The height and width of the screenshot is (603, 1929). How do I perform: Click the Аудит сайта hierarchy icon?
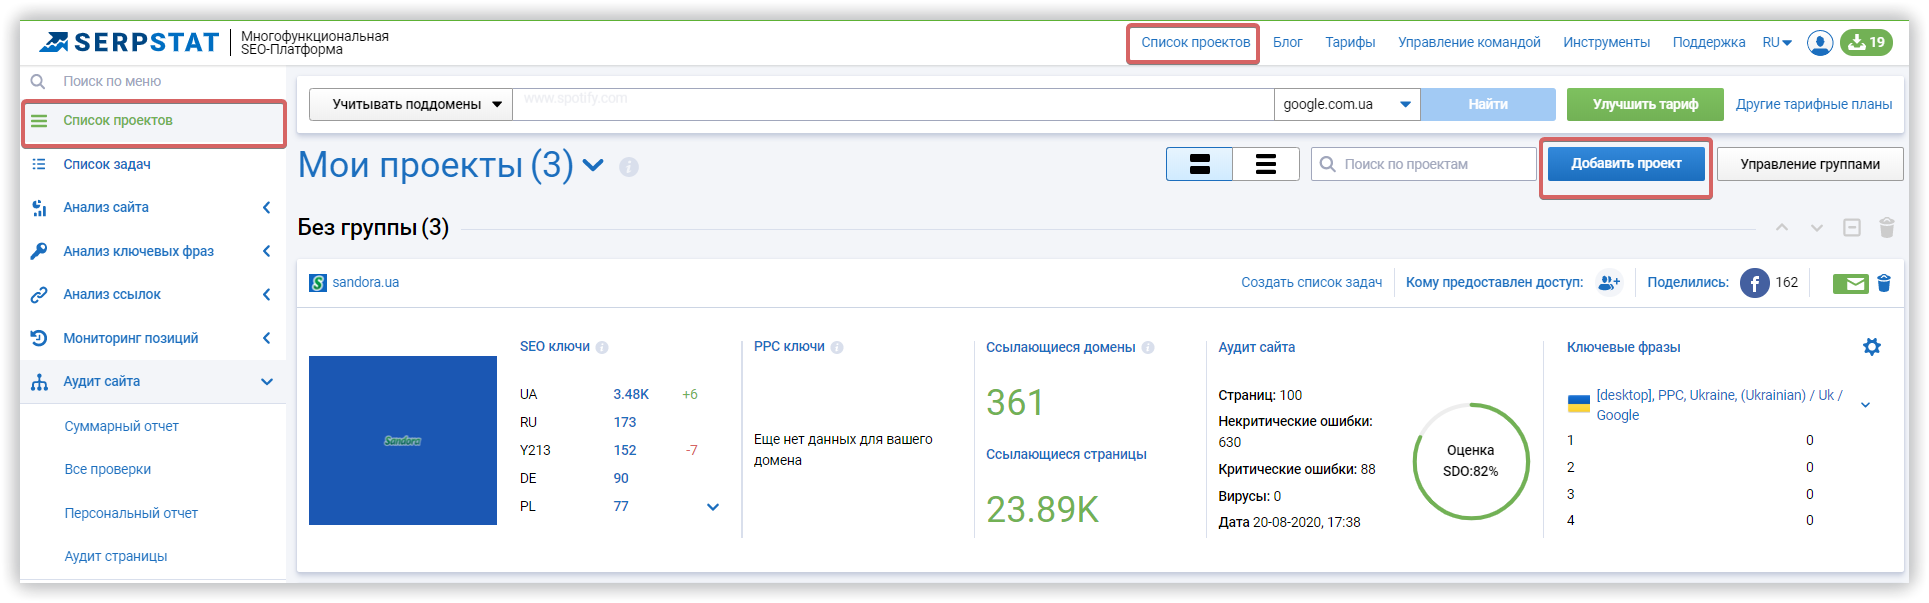(x=39, y=382)
